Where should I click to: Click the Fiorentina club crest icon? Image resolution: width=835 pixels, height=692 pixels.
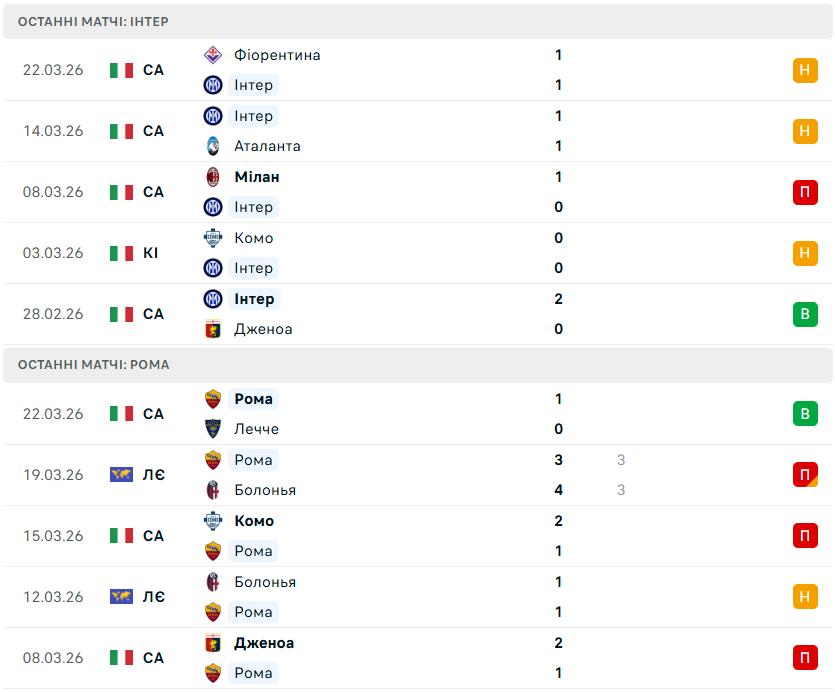[212, 55]
